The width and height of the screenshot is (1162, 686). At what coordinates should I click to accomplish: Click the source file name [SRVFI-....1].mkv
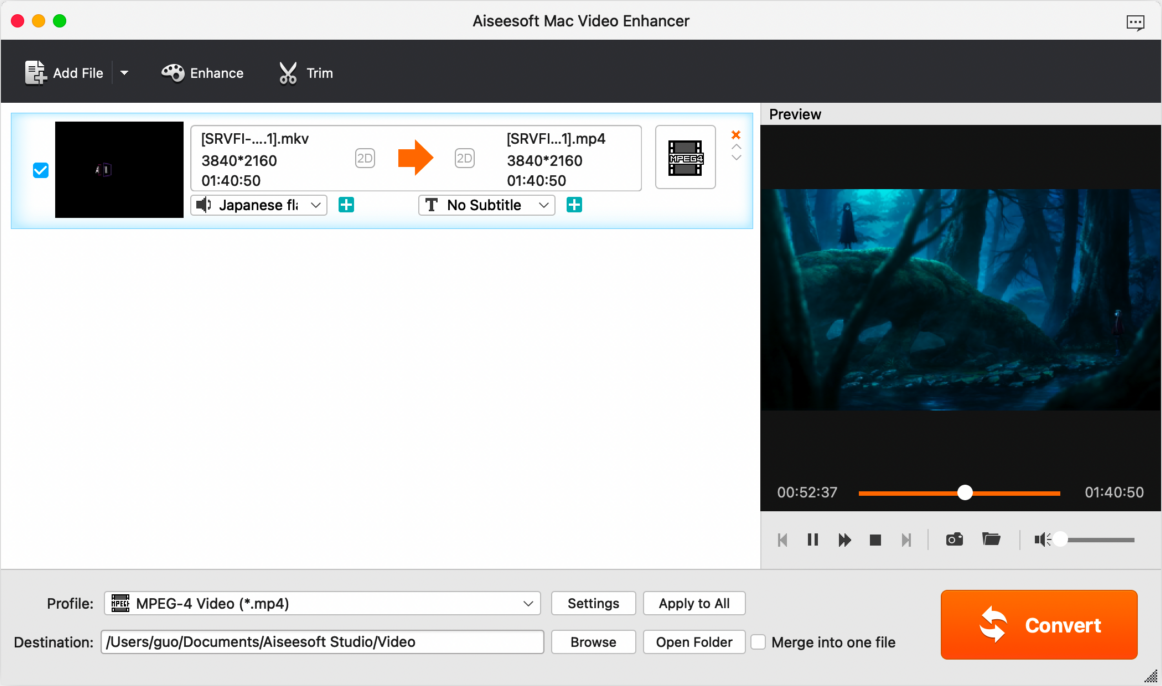(255, 139)
